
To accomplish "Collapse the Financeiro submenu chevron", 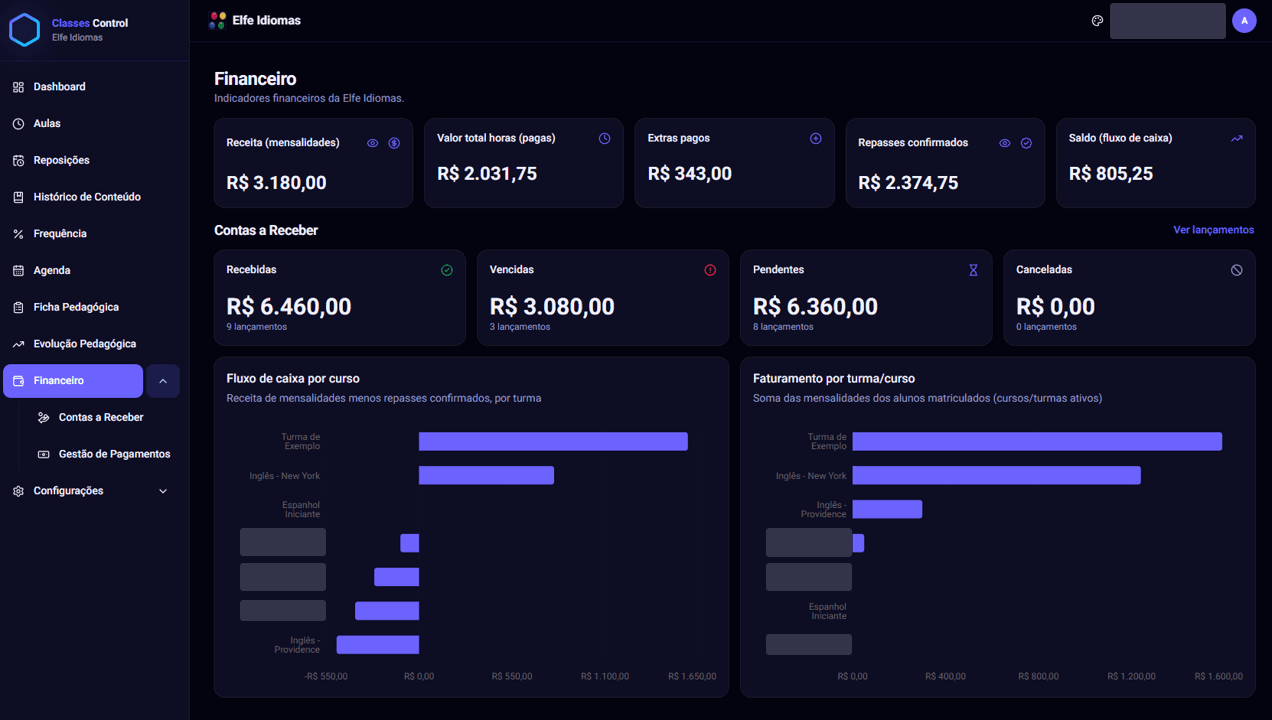I will (x=163, y=381).
